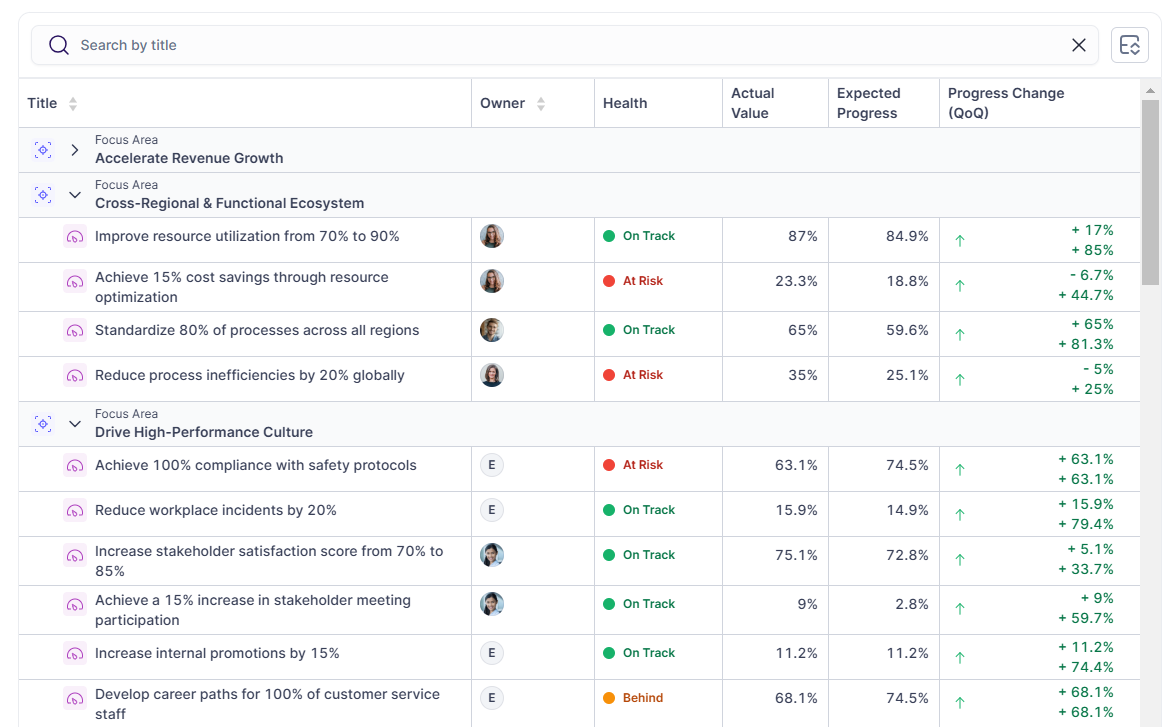Click the vertical scrollbar thumb
The image size is (1172, 727).
(1150, 190)
